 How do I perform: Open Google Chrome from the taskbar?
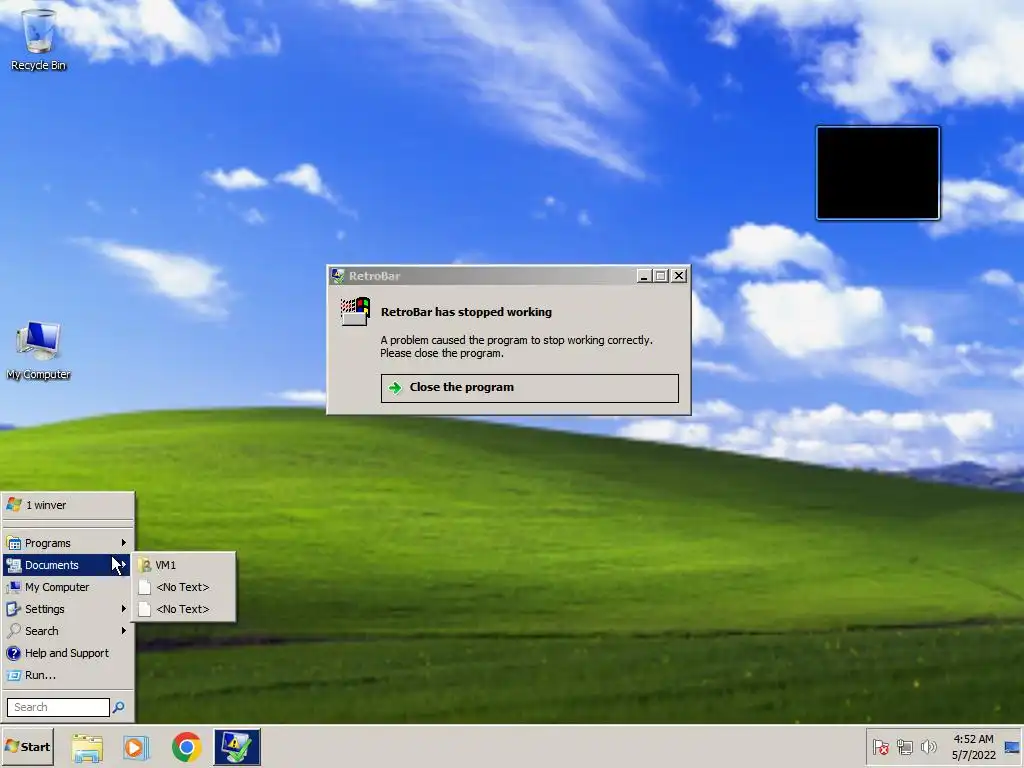tap(187, 747)
